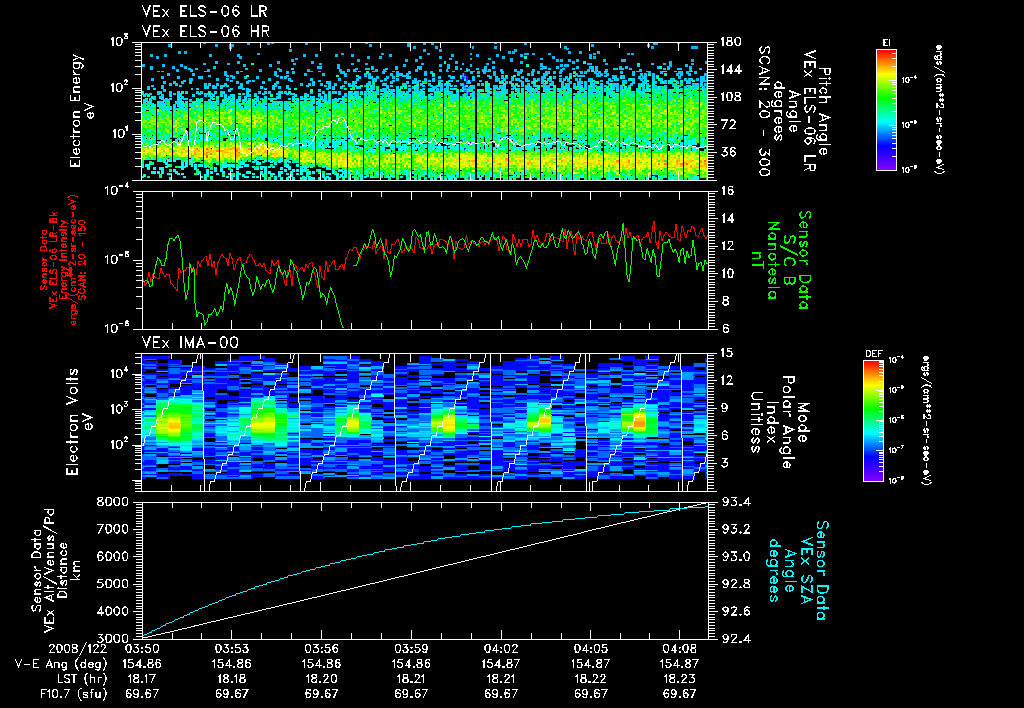The height and width of the screenshot is (708, 1024).
Task: Click the red 'Sensor Data VEx ELS-06 LR-Bk' axis label
Action: (63, 260)
